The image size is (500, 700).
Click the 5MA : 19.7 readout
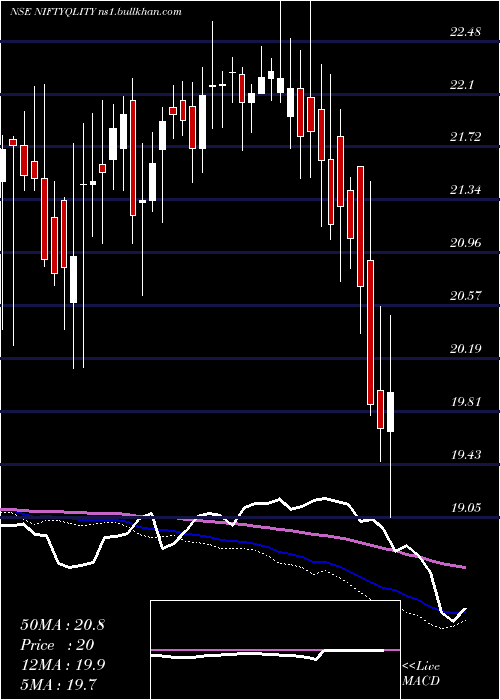[58, 685]
